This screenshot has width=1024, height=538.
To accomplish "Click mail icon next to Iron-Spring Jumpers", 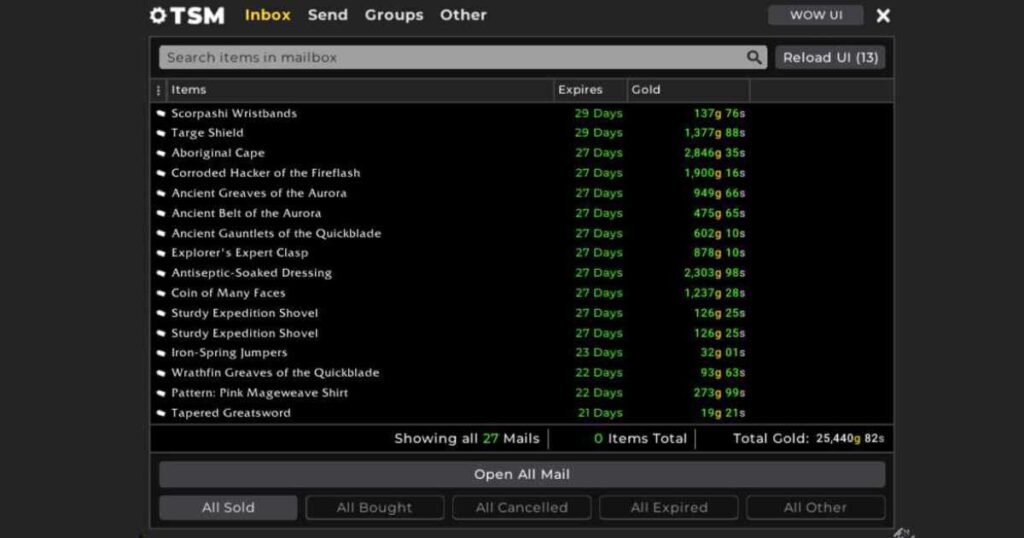I will click(161, 354).
